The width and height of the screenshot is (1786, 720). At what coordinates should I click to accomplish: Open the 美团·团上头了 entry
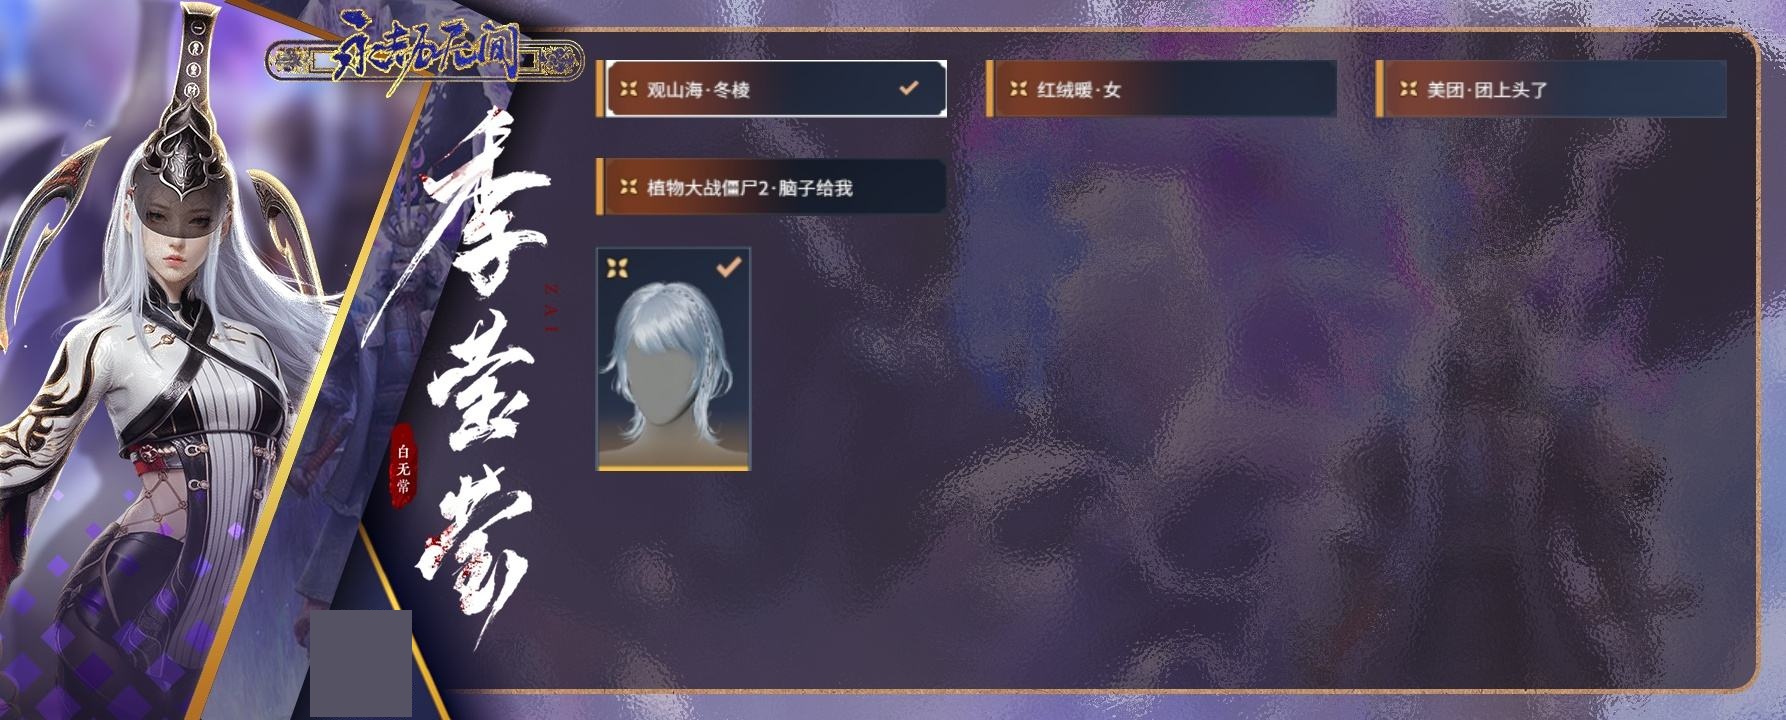[x=1551, y=89]
